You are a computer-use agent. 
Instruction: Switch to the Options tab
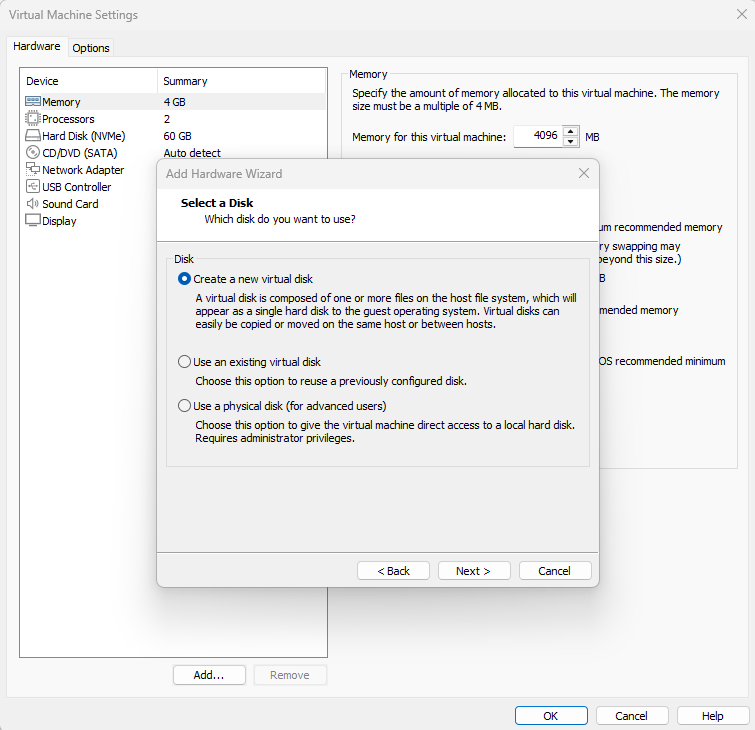[91, 48]
